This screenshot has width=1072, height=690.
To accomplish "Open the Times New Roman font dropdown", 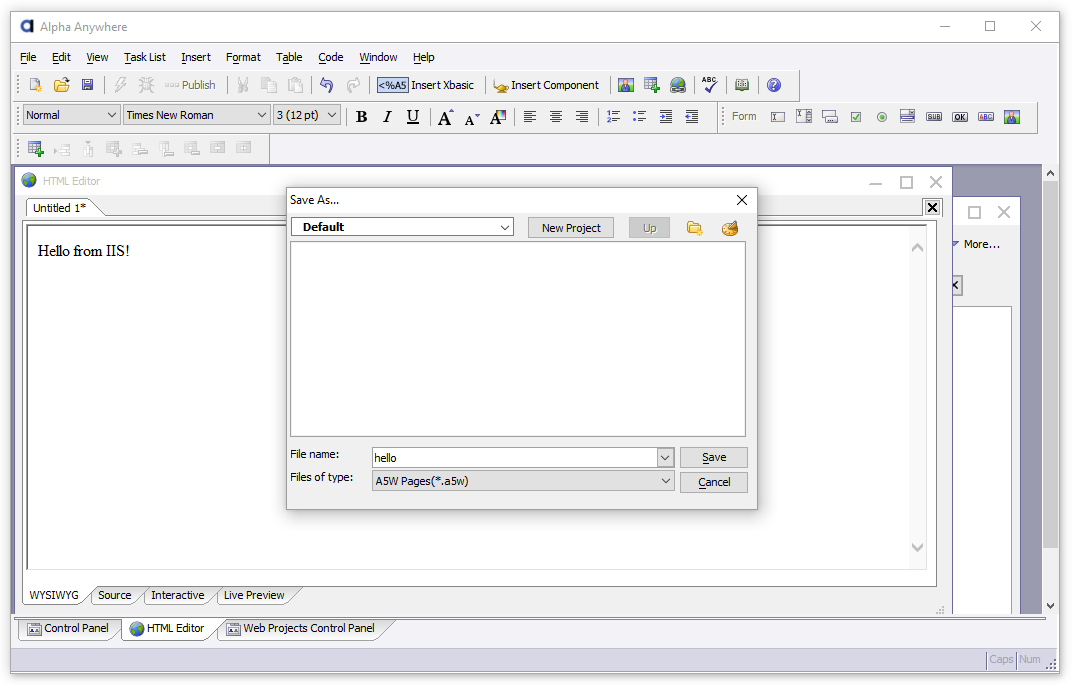I will tap(196, 115).
